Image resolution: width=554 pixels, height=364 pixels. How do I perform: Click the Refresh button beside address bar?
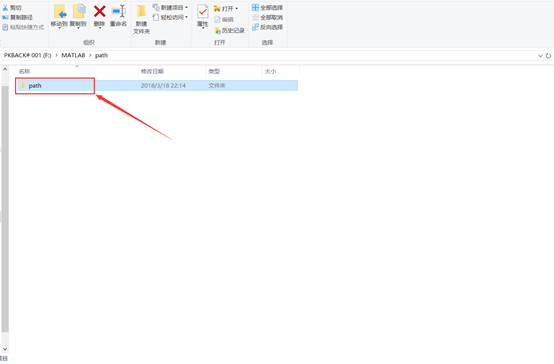548,56
